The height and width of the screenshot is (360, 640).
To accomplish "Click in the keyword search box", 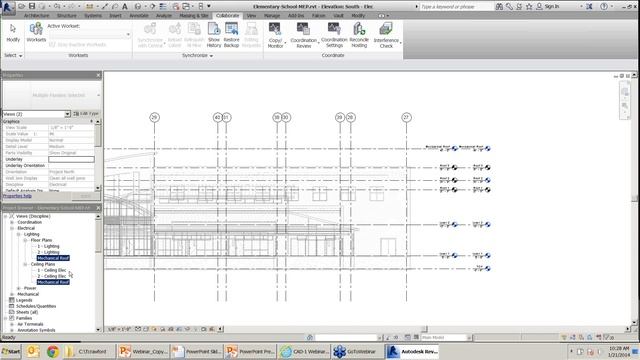I will click(x=456, y=7).
